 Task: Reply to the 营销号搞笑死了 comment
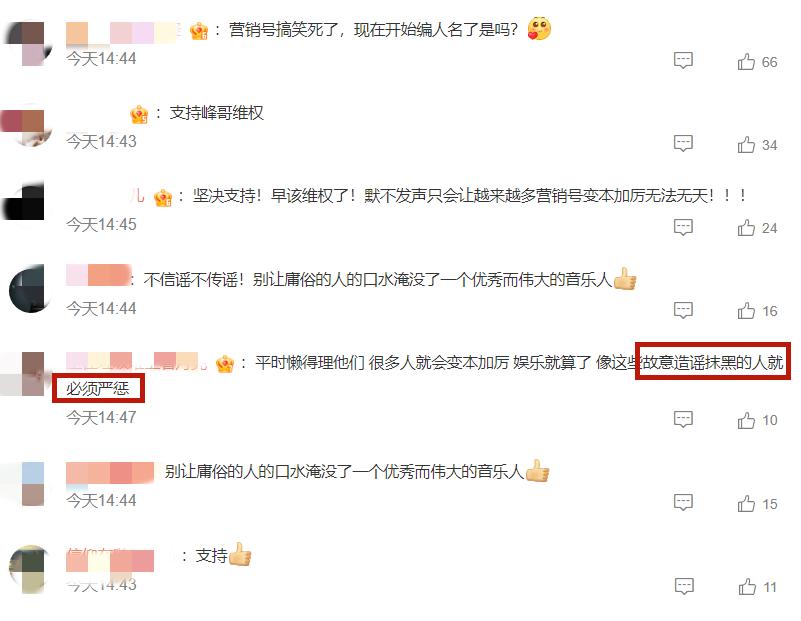coord(683,61)
